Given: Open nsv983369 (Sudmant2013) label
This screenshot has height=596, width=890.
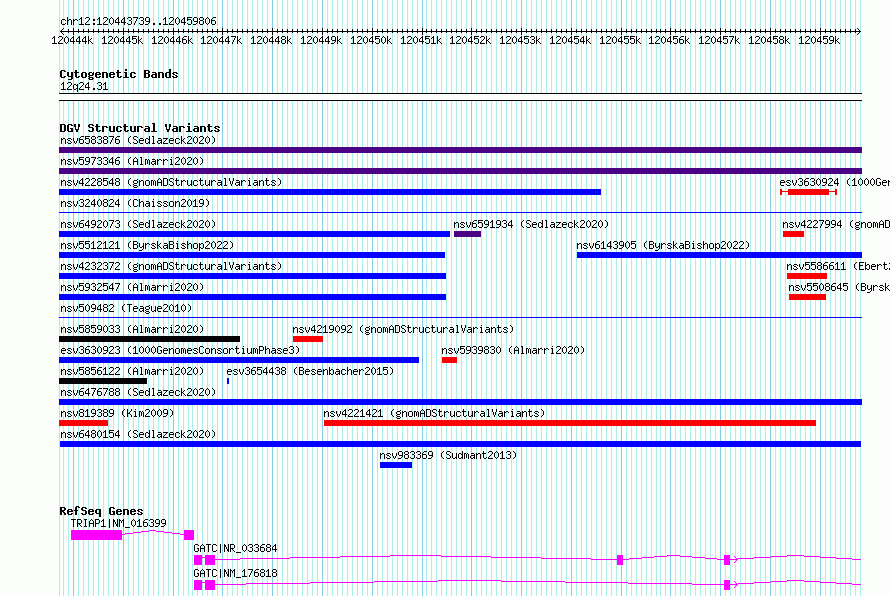Looking at the screenshot, I should [448, 455].
